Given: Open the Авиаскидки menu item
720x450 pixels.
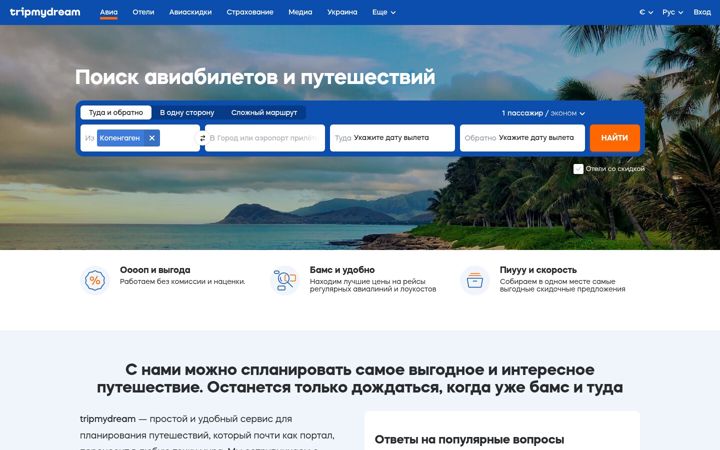Looking at the screenshot, I should click(x=190, y=12).
